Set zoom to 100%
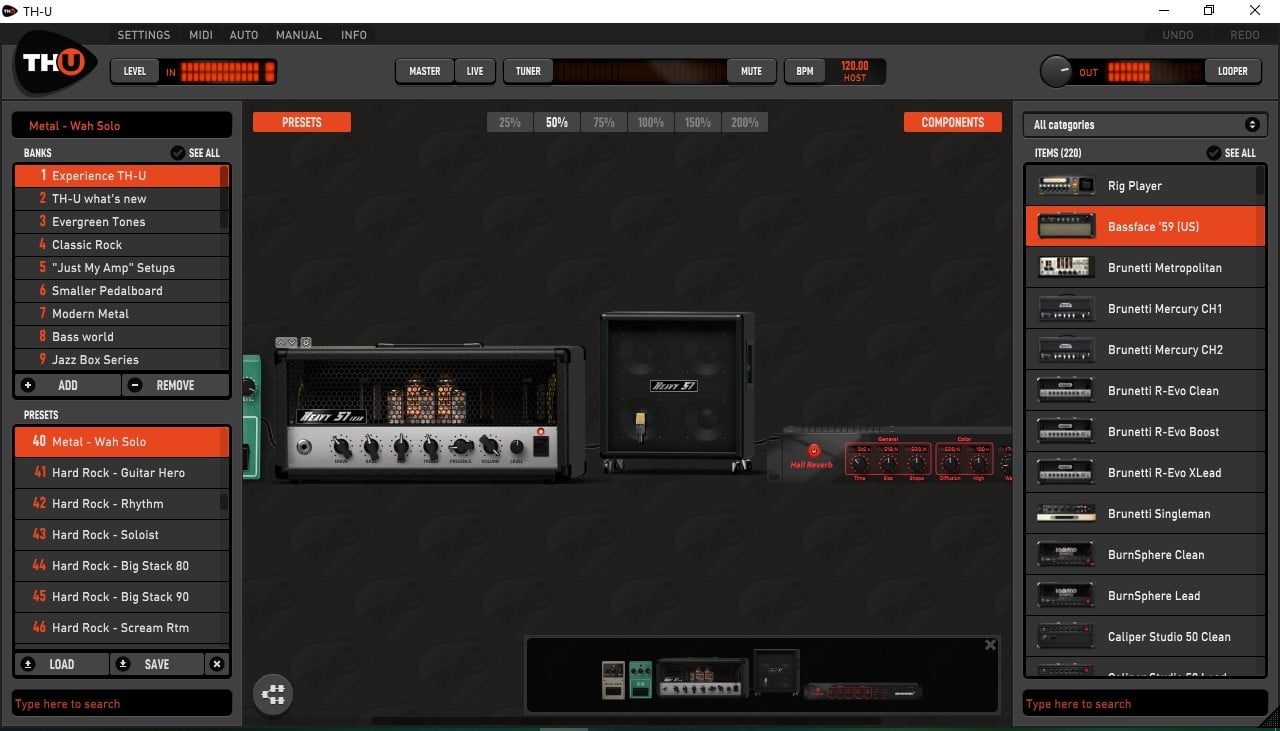This screenshot has height=731, width=1280. click(x=651, y=123)
